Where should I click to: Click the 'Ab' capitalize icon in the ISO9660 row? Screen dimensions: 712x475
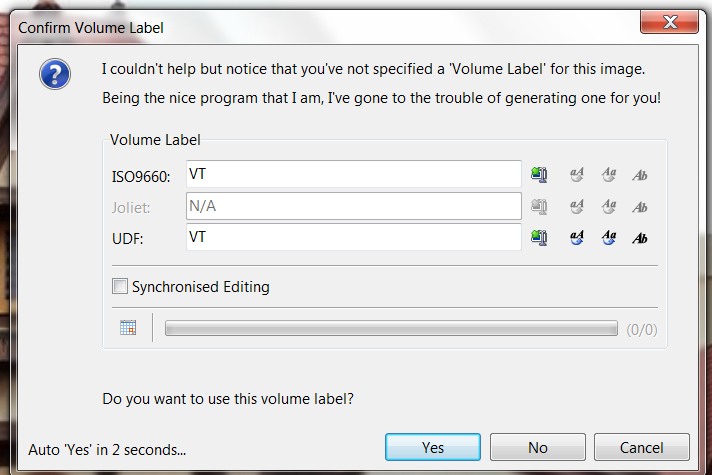640,175
